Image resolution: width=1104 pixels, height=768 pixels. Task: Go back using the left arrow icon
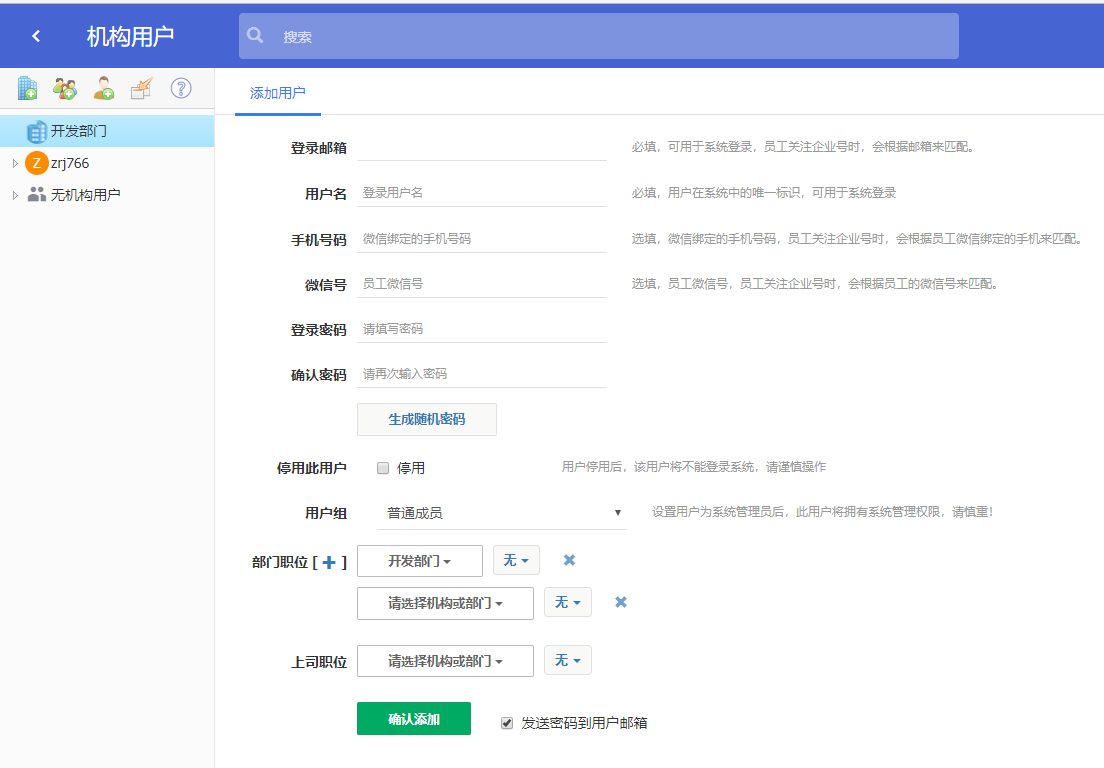pyautogui.click(x=36, y=36)
